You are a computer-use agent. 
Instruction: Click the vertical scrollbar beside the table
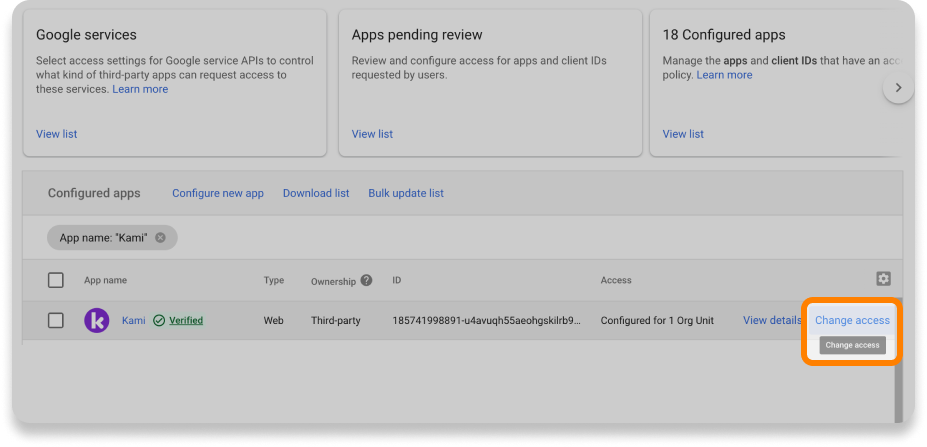[899, 359]
